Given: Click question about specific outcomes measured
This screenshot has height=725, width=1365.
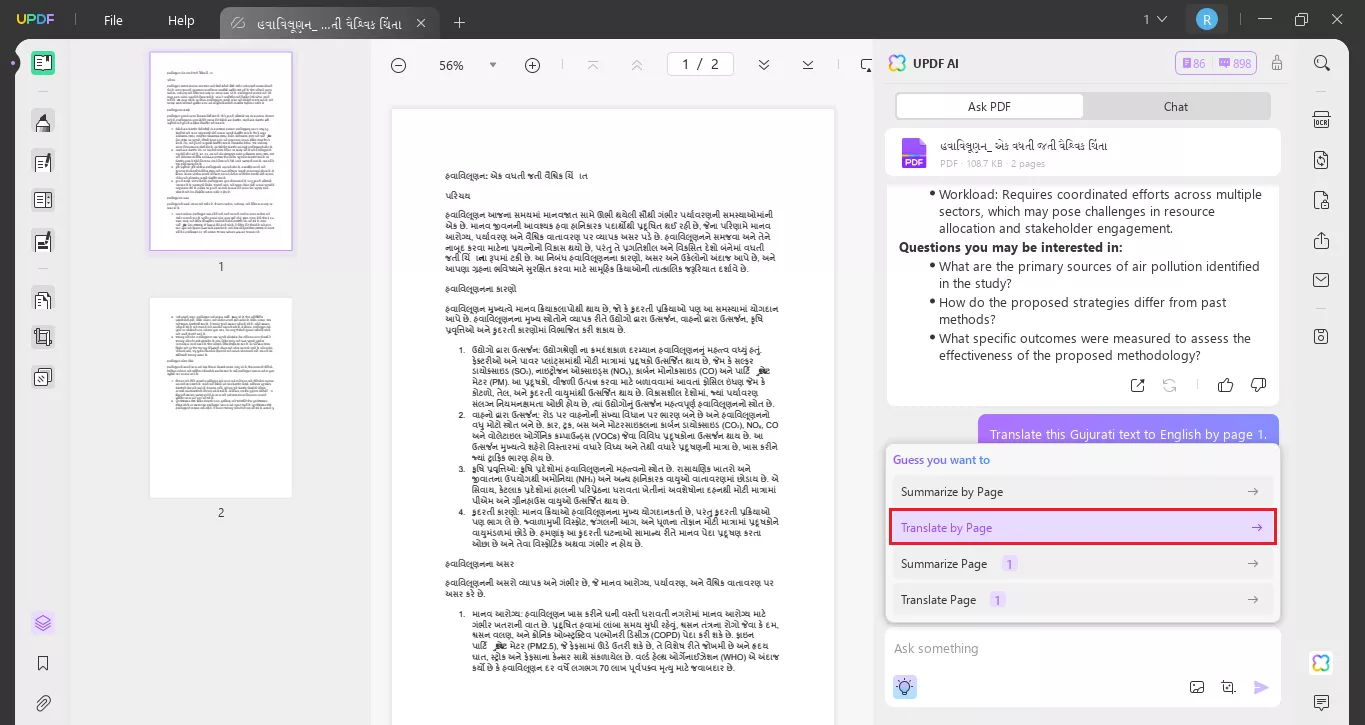Looking at the screenshot, I should coord(1095,347).
